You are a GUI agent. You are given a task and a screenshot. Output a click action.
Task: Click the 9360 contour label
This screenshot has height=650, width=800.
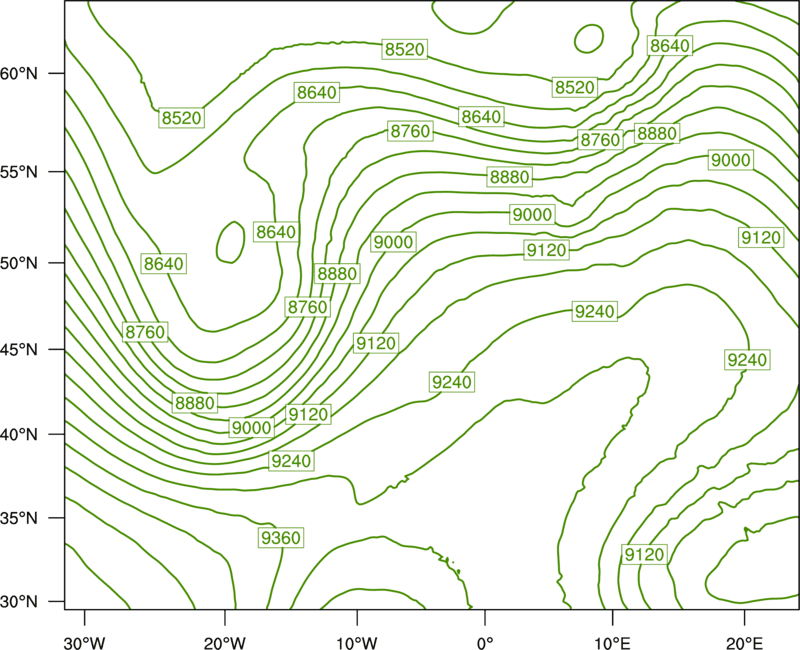pos(281,538)
